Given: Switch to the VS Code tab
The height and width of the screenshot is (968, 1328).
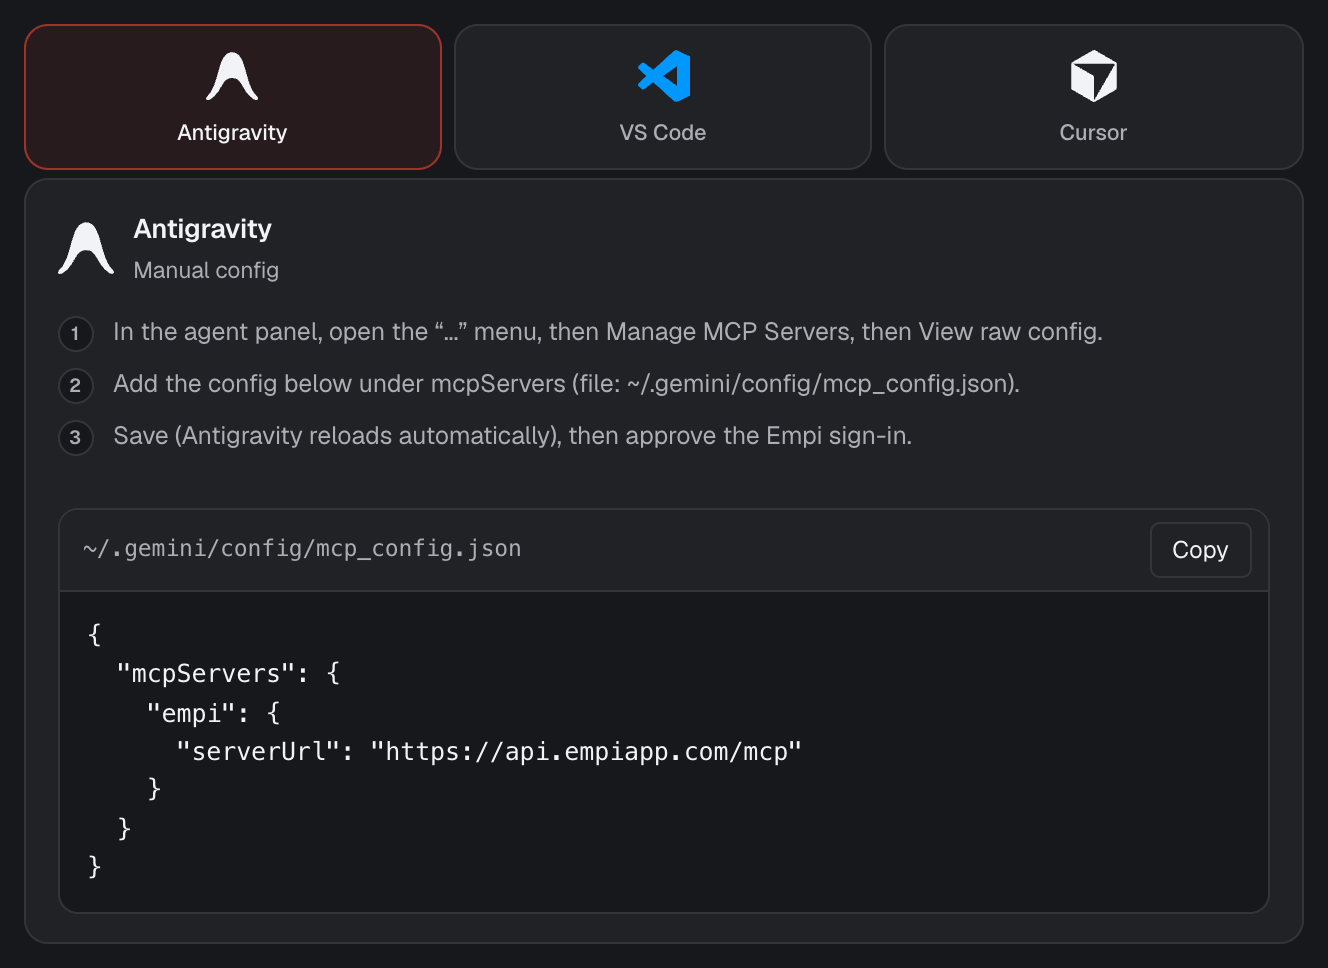Looking at the screenshot, I should 663,97.
